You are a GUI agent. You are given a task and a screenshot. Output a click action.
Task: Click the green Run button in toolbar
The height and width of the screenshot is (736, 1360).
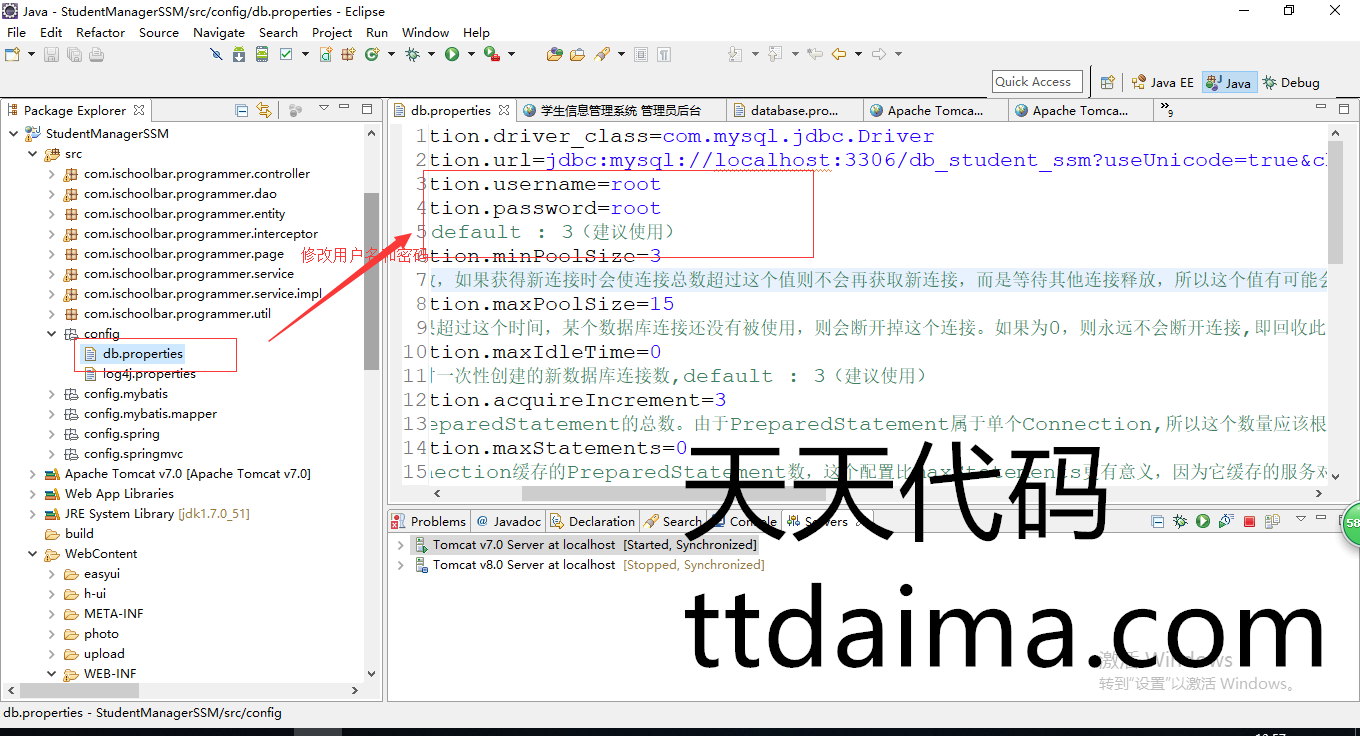[x=452, y=54]
